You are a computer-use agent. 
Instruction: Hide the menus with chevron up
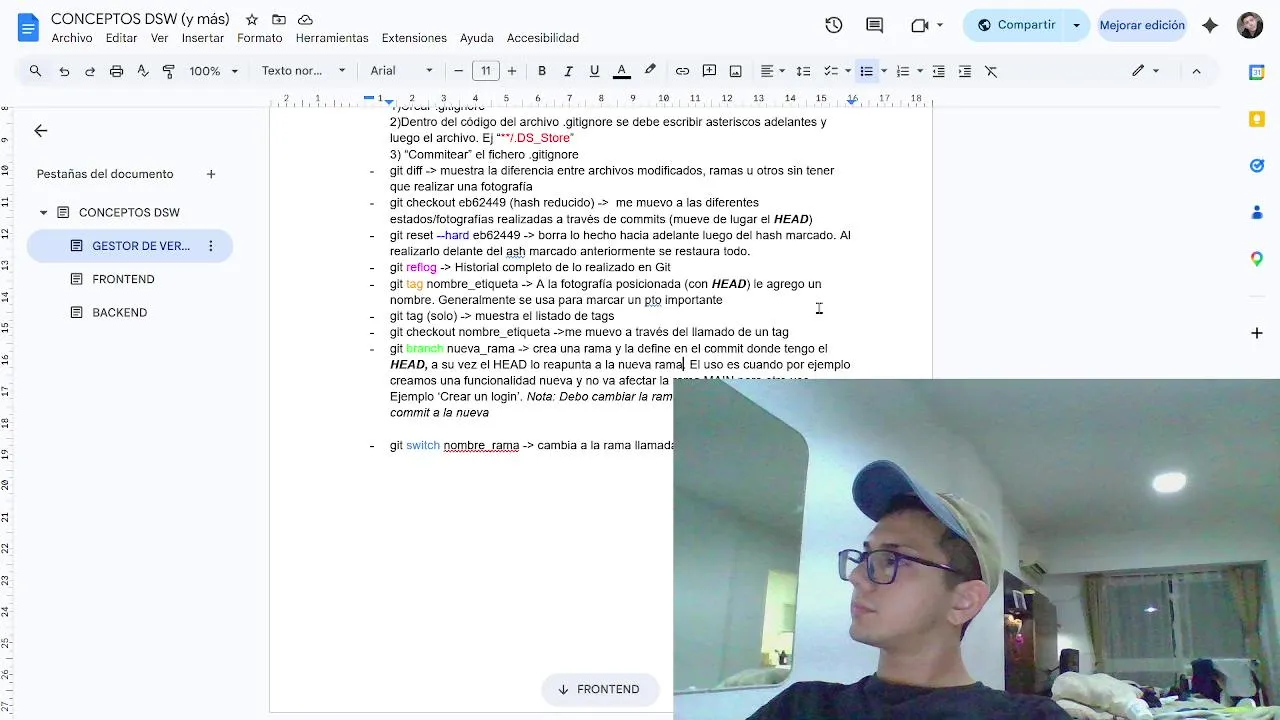click(1196, 71)
